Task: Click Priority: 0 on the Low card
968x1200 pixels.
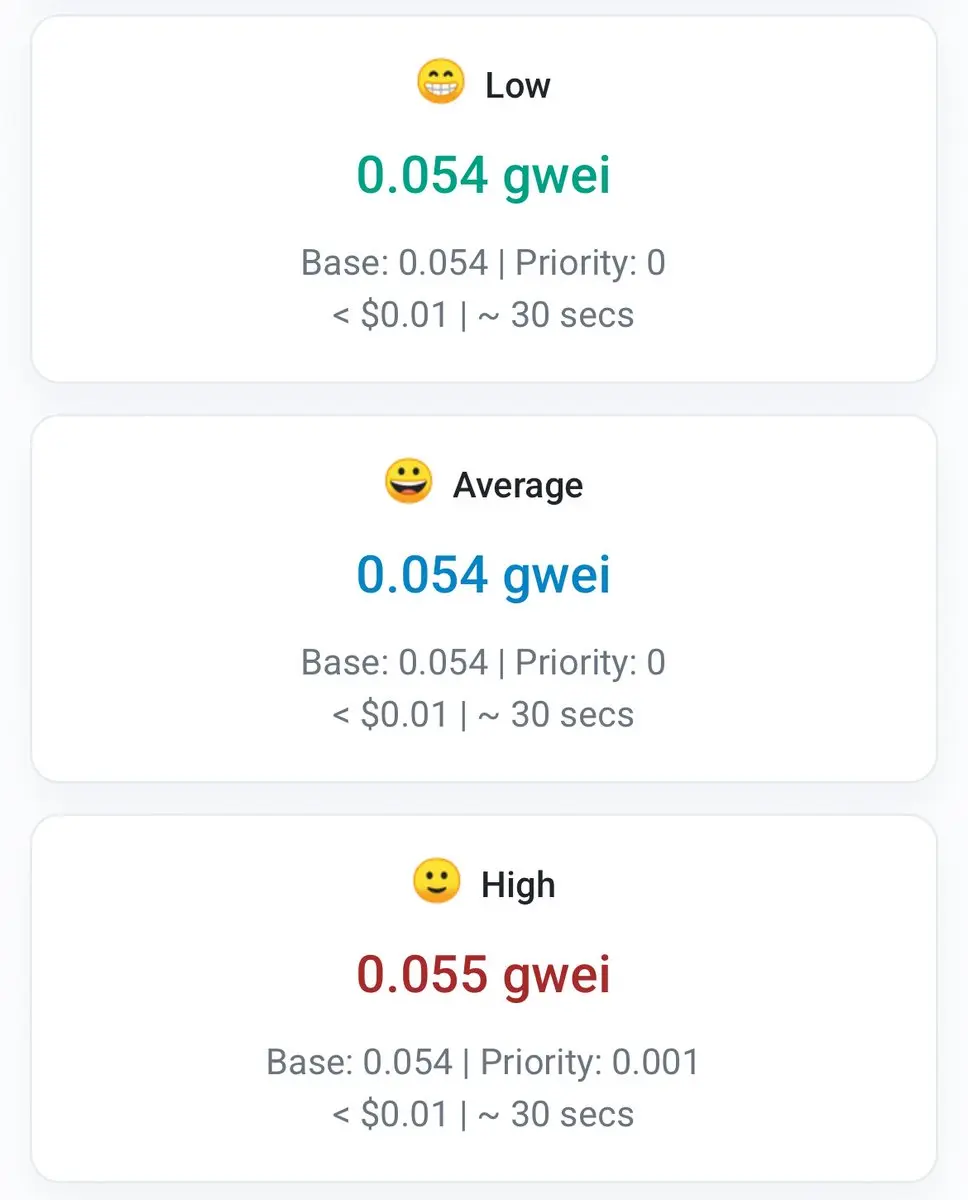Action: point(591,263)
